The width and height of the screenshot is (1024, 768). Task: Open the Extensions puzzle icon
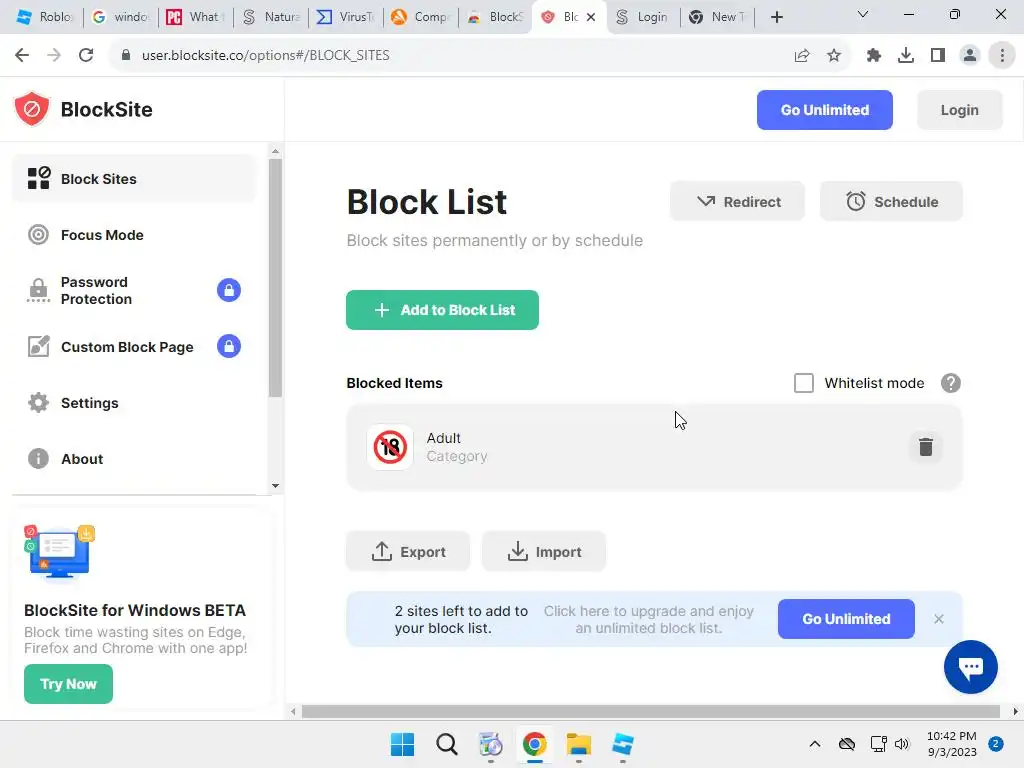pos(874,55)
